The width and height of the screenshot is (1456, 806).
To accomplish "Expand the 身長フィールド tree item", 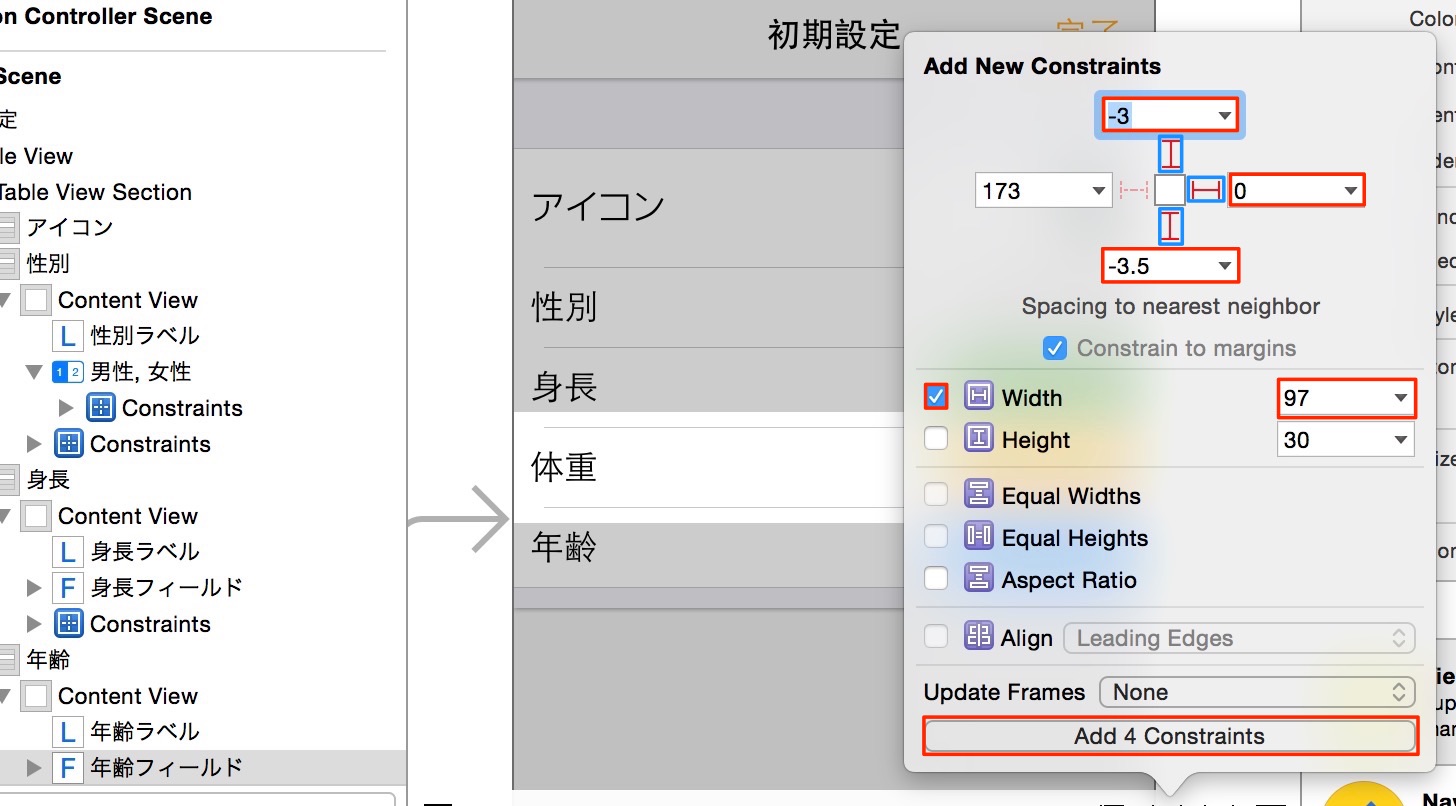I will [35, 588].
